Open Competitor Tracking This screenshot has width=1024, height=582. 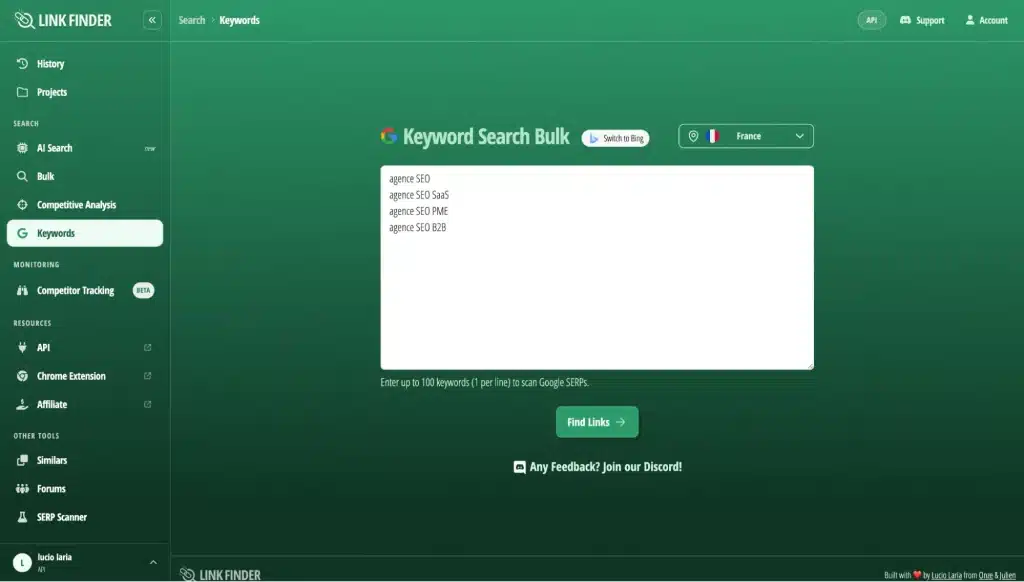point(85,291)
